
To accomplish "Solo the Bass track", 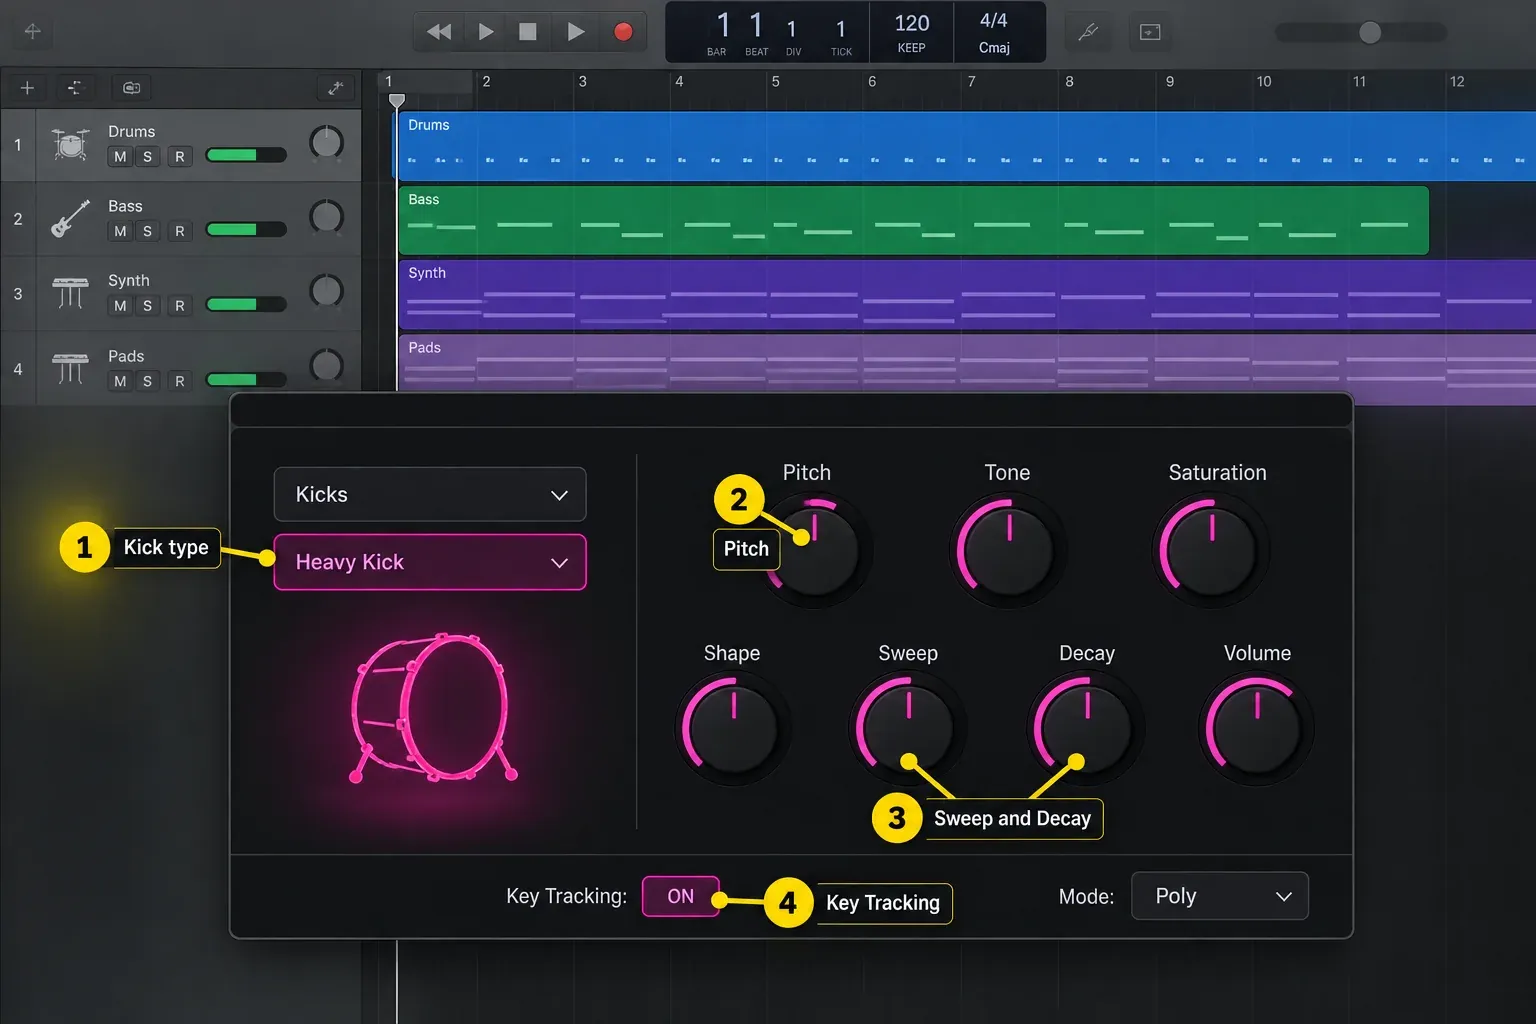I will point(147,231).
